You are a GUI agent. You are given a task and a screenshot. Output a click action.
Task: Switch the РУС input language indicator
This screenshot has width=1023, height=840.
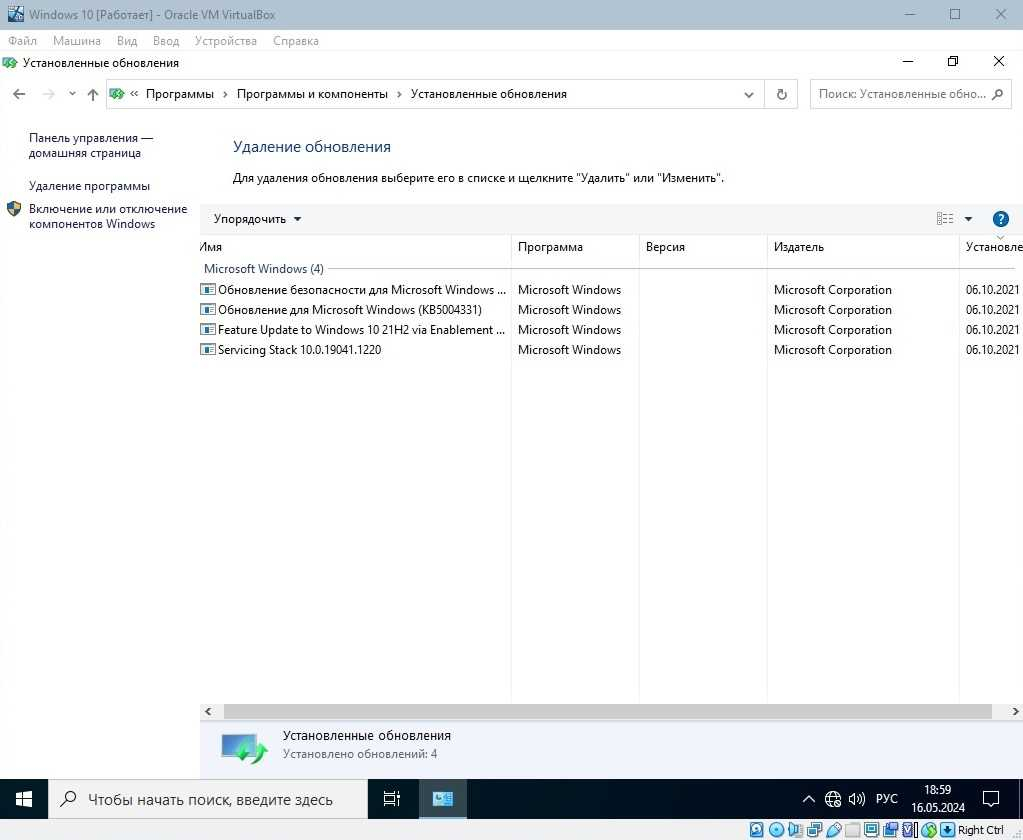tap(886, 799)
